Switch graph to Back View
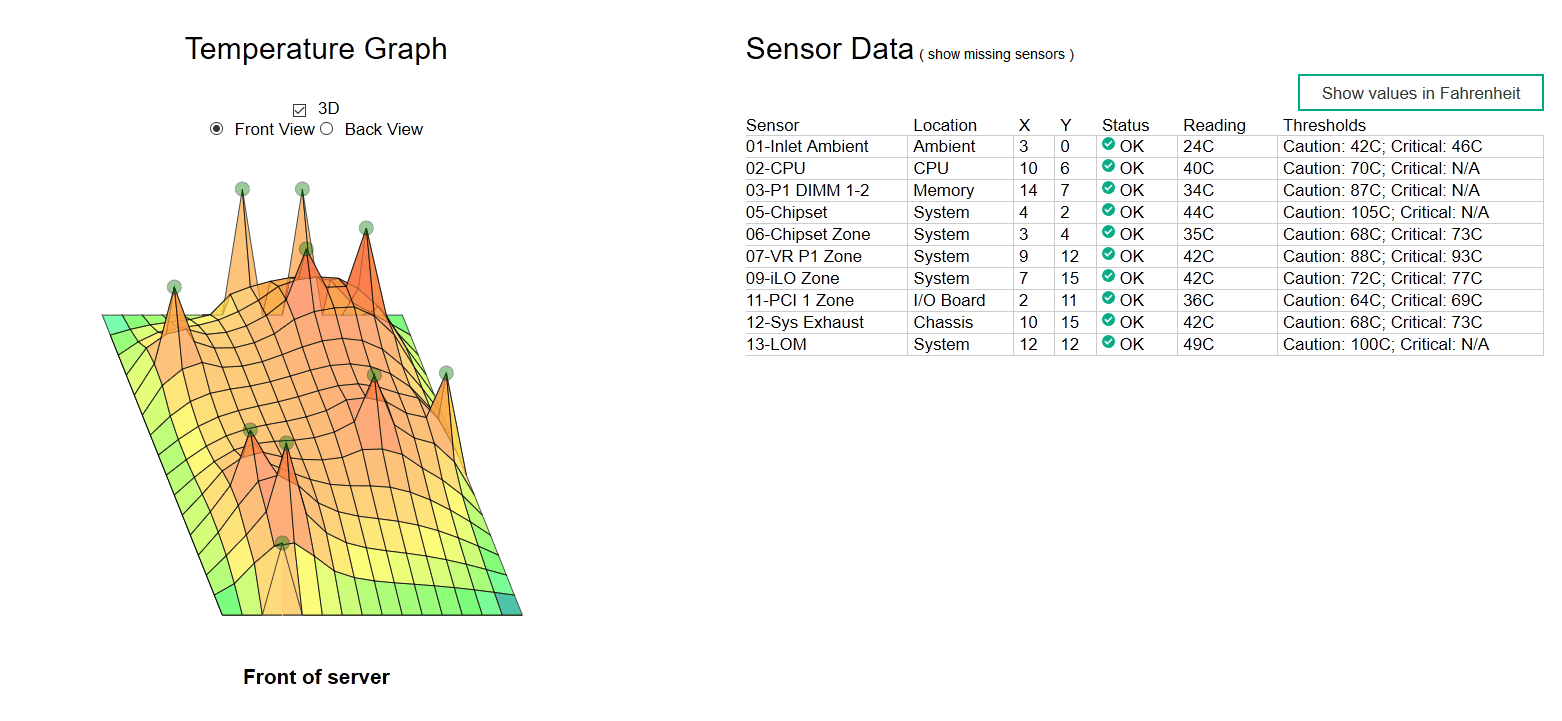 327,129
